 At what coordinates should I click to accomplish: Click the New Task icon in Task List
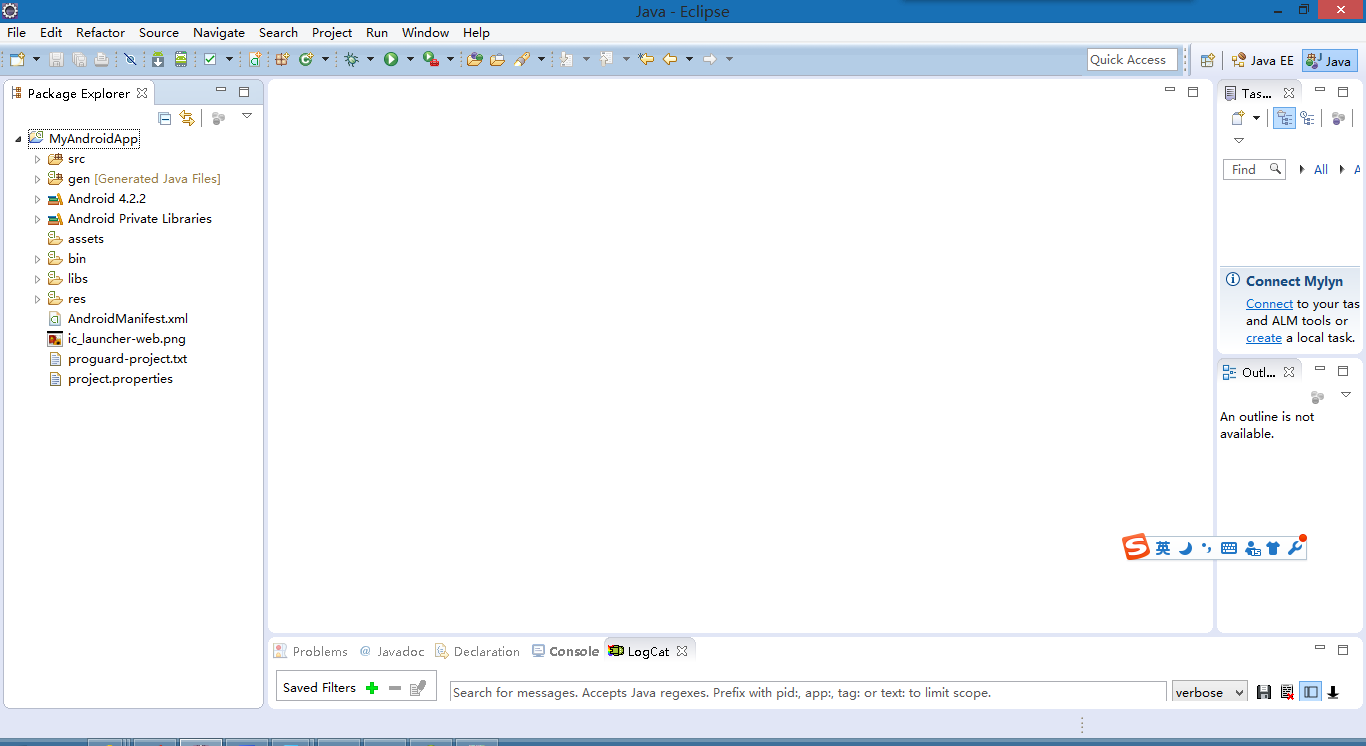[x=1238, y=118]
